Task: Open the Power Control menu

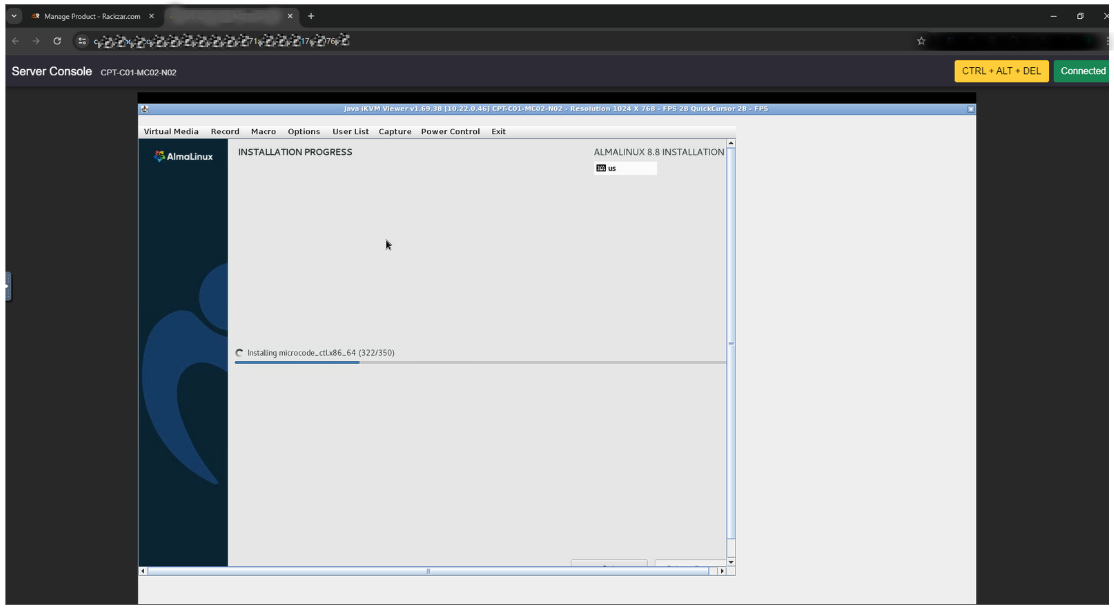Action: pyautogui.click(x=450, y=131)
